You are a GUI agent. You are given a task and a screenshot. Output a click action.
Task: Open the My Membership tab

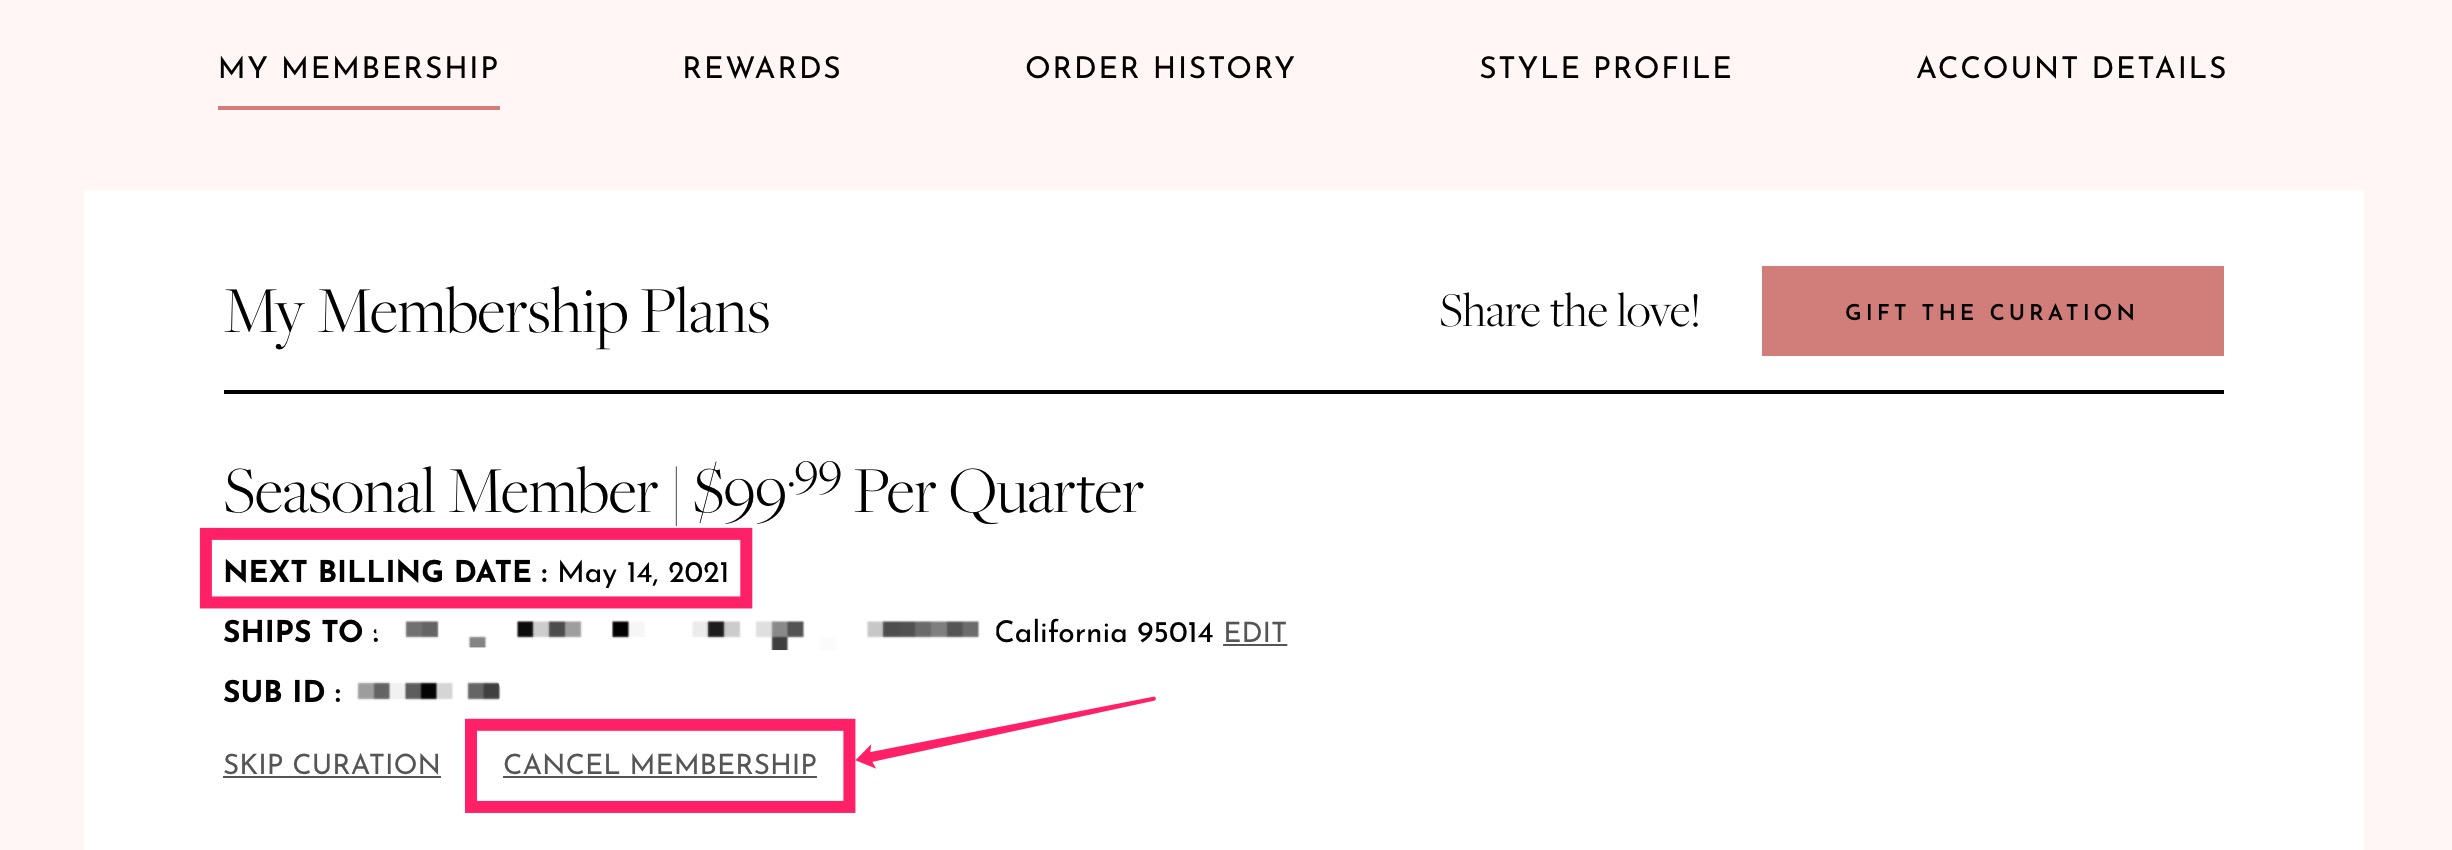click(358, 68)
